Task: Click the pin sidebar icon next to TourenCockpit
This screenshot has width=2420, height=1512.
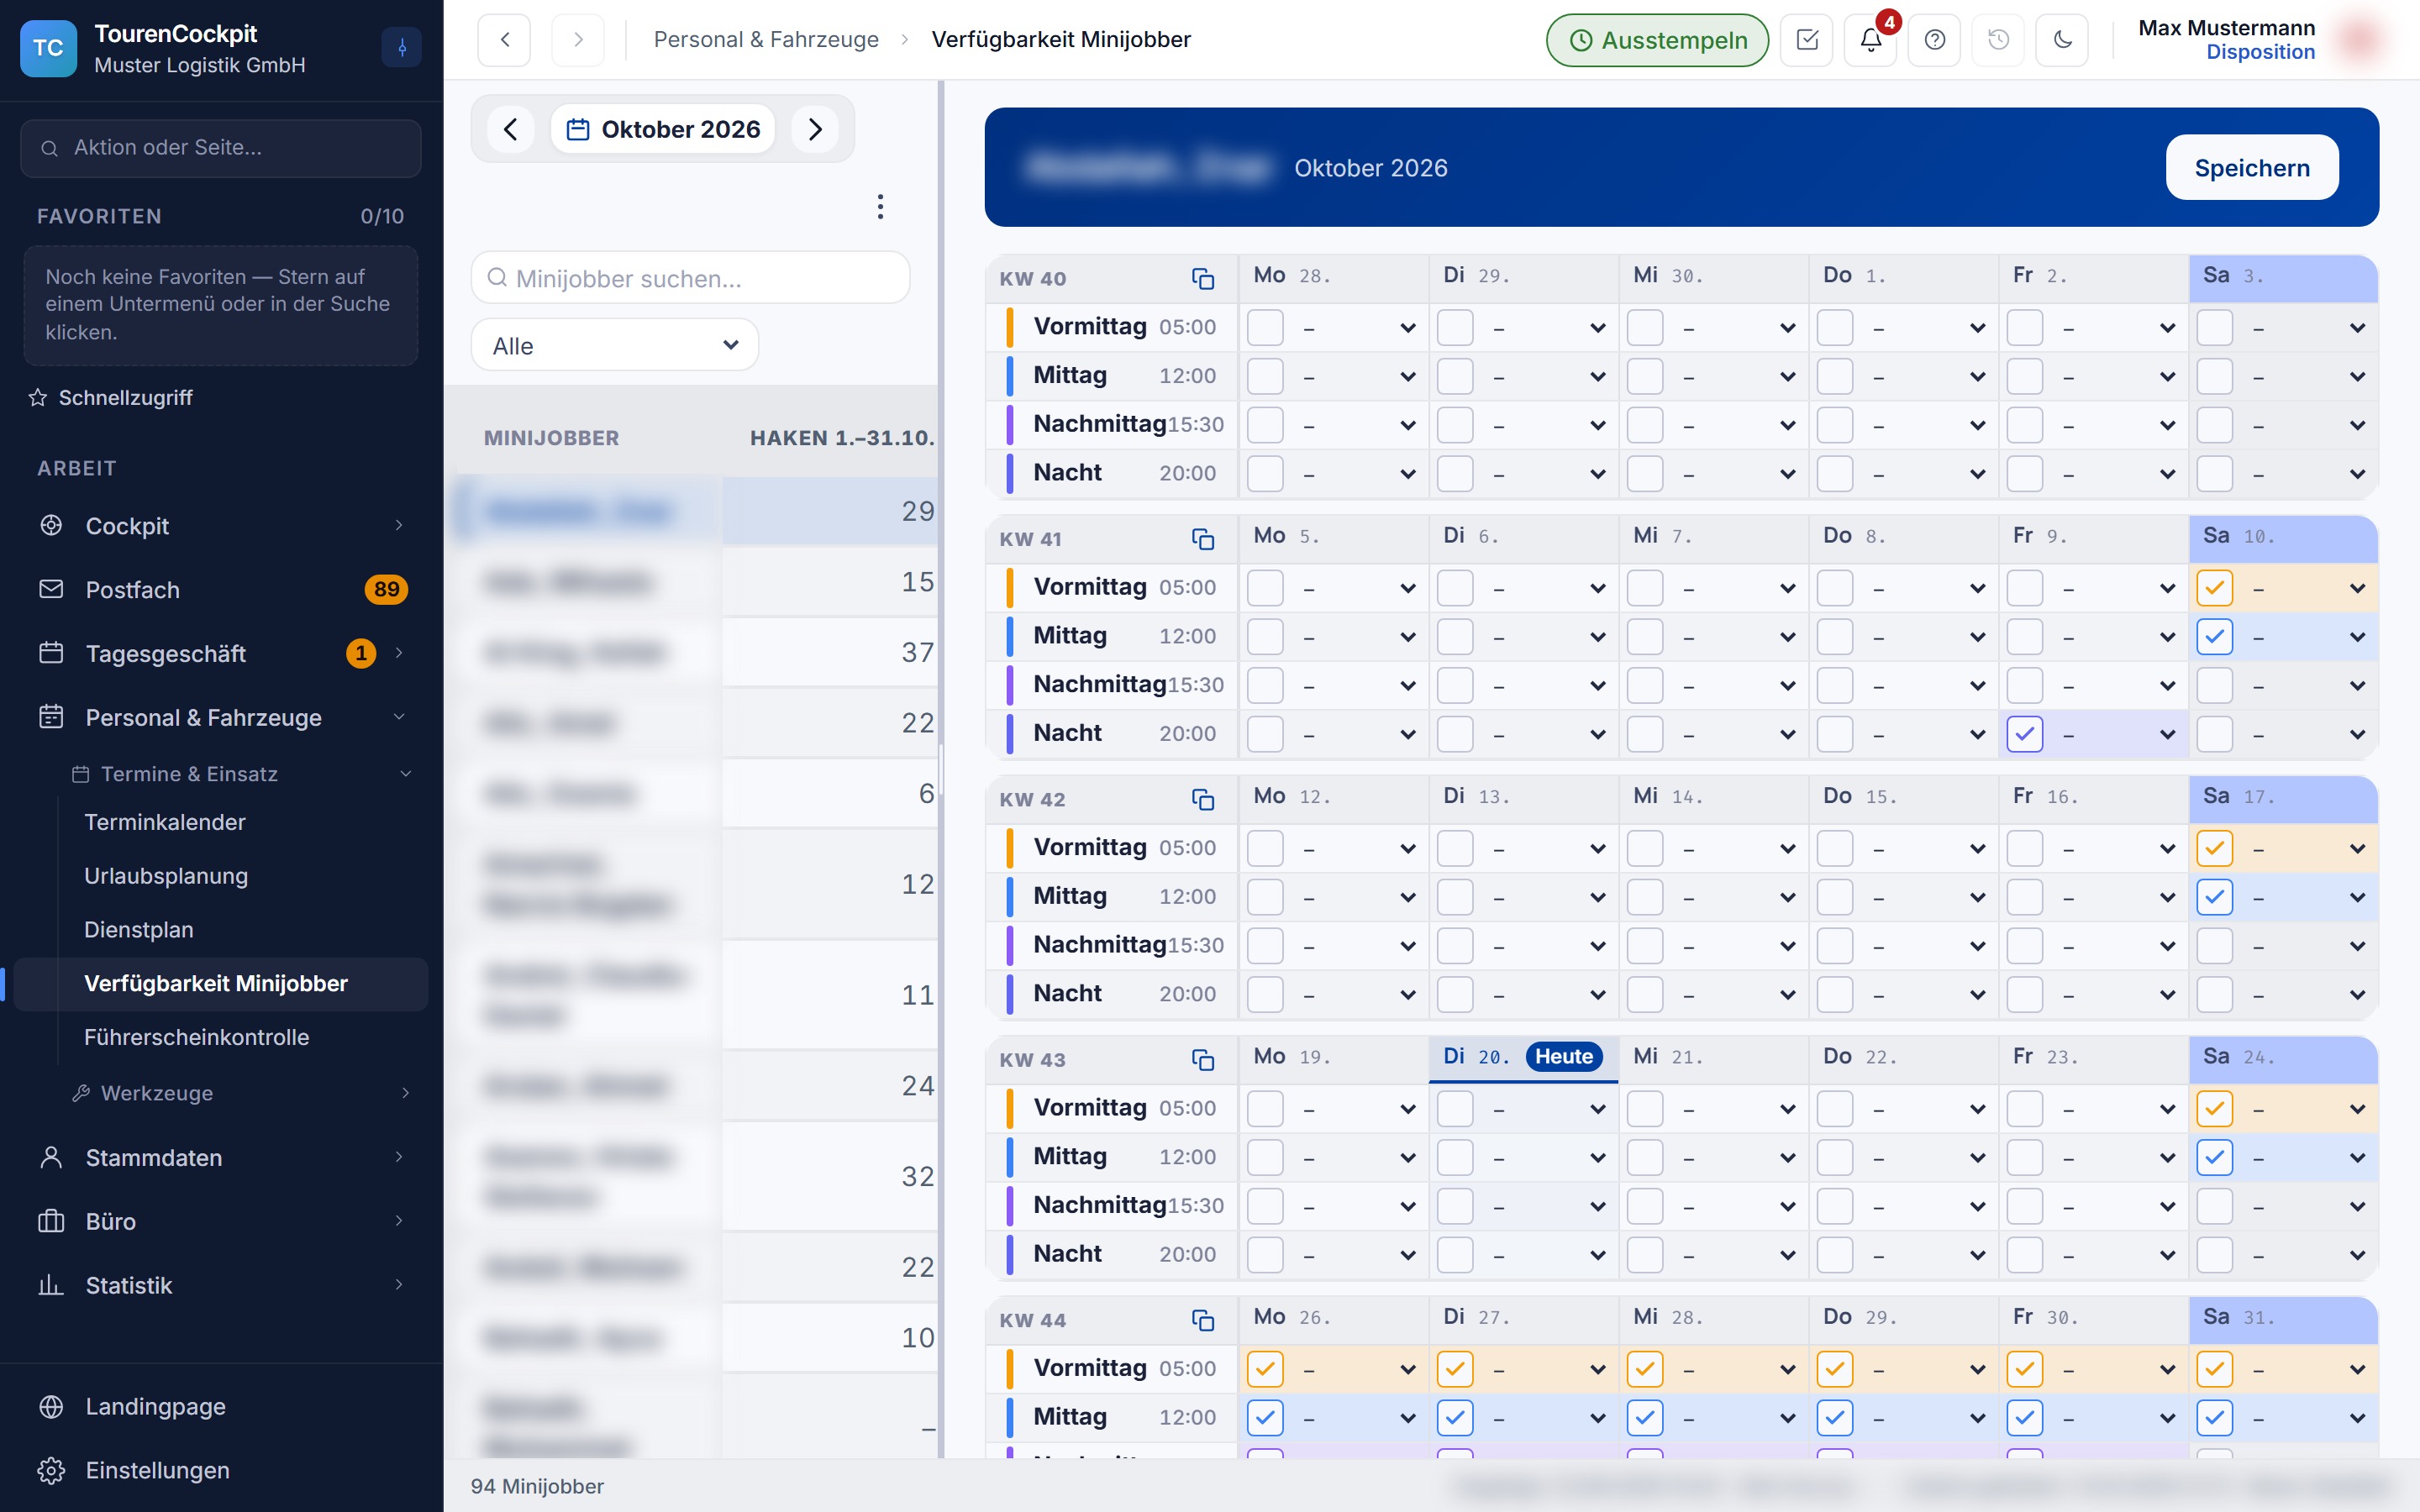Action: point(402,47)
